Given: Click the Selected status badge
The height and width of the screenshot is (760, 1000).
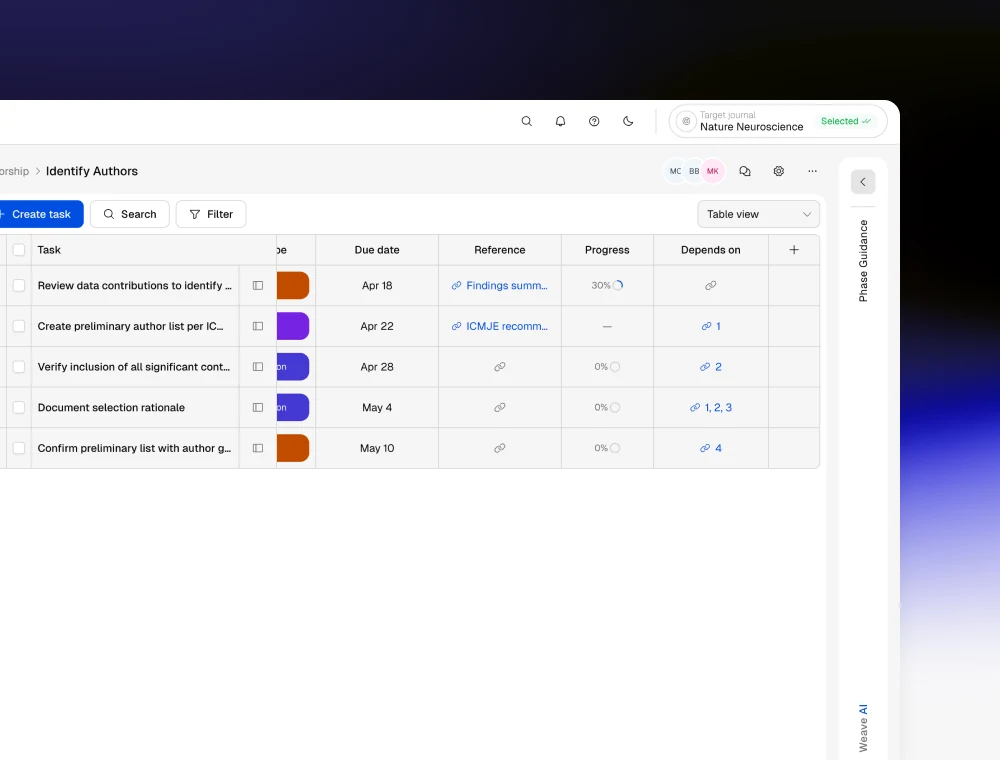Looking at the screenshot, I should [x=845, y=121].
